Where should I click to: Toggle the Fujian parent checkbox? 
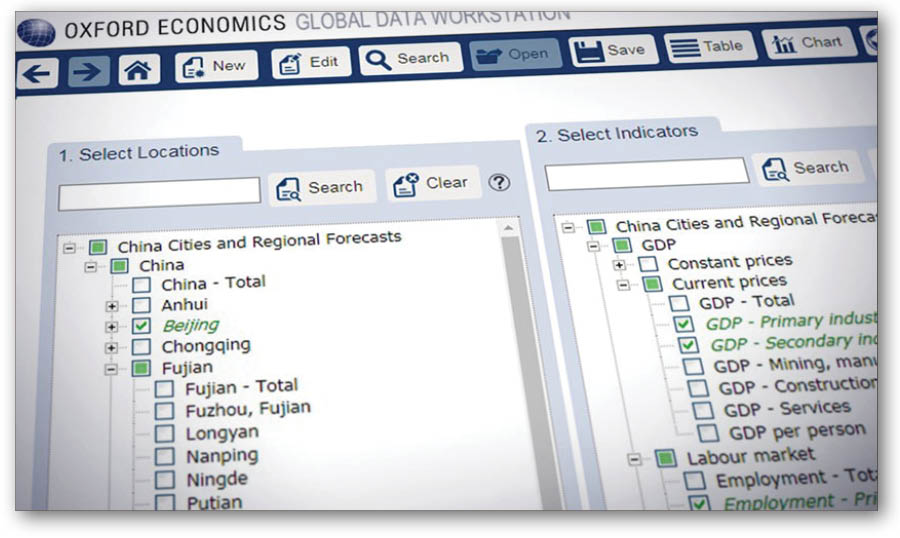pyautogui.click(x=141, y=369)
